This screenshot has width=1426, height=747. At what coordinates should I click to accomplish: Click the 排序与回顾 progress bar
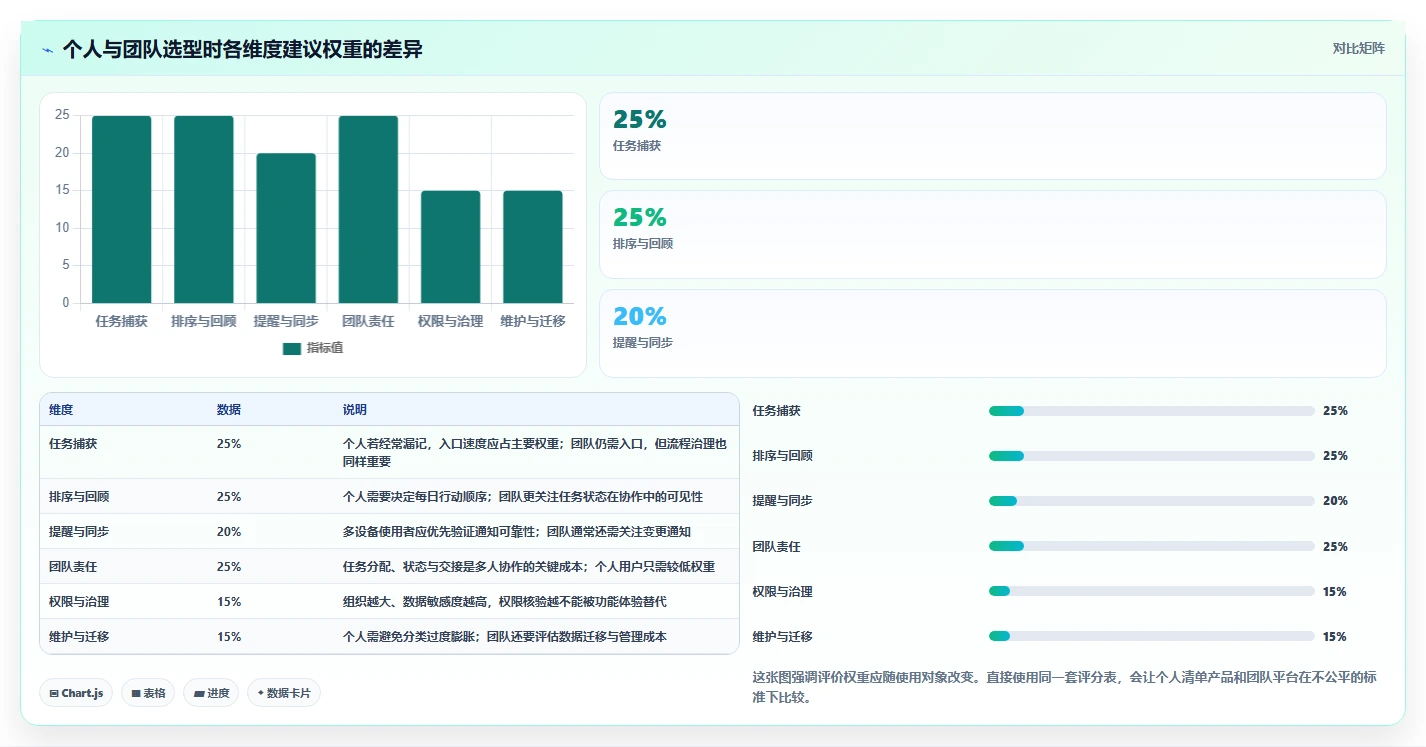1151,456
